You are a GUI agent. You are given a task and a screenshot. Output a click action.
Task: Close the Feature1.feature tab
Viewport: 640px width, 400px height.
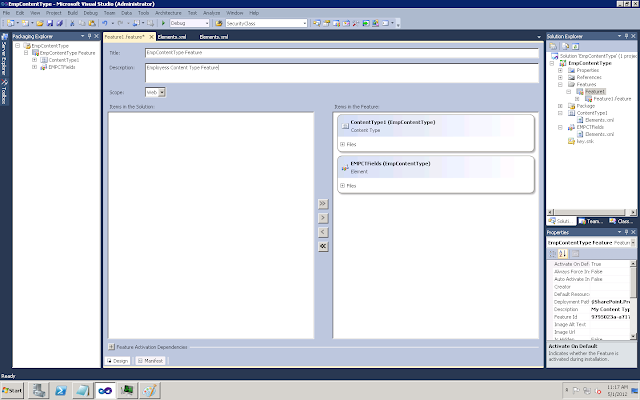(x=151, y=37)
